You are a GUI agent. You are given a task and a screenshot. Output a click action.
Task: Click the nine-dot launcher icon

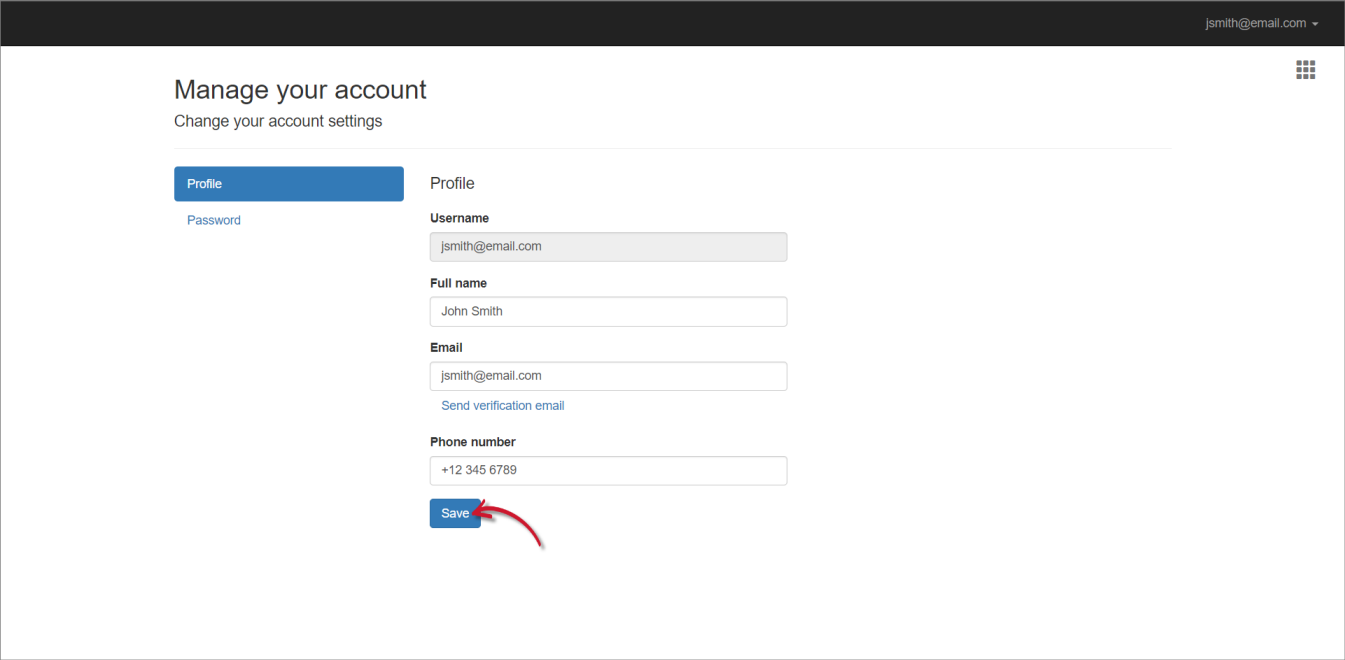click(x=1305, y=69)
